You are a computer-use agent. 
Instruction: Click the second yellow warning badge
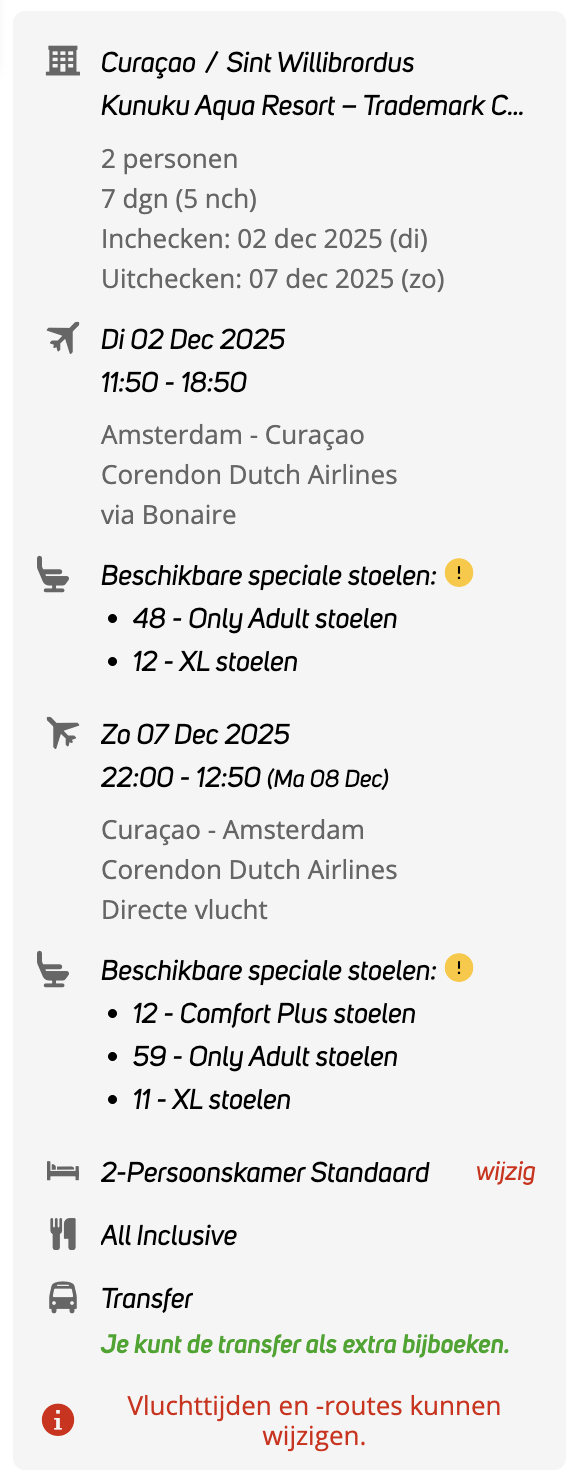point(459,967)
